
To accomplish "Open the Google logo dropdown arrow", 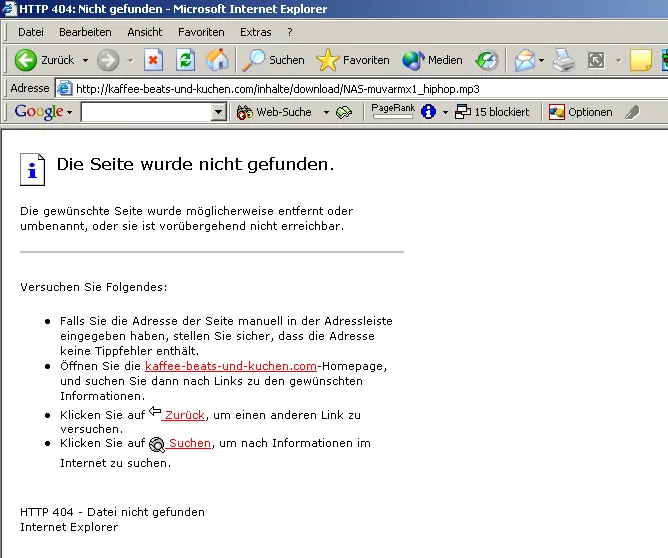I will (69, 112).
